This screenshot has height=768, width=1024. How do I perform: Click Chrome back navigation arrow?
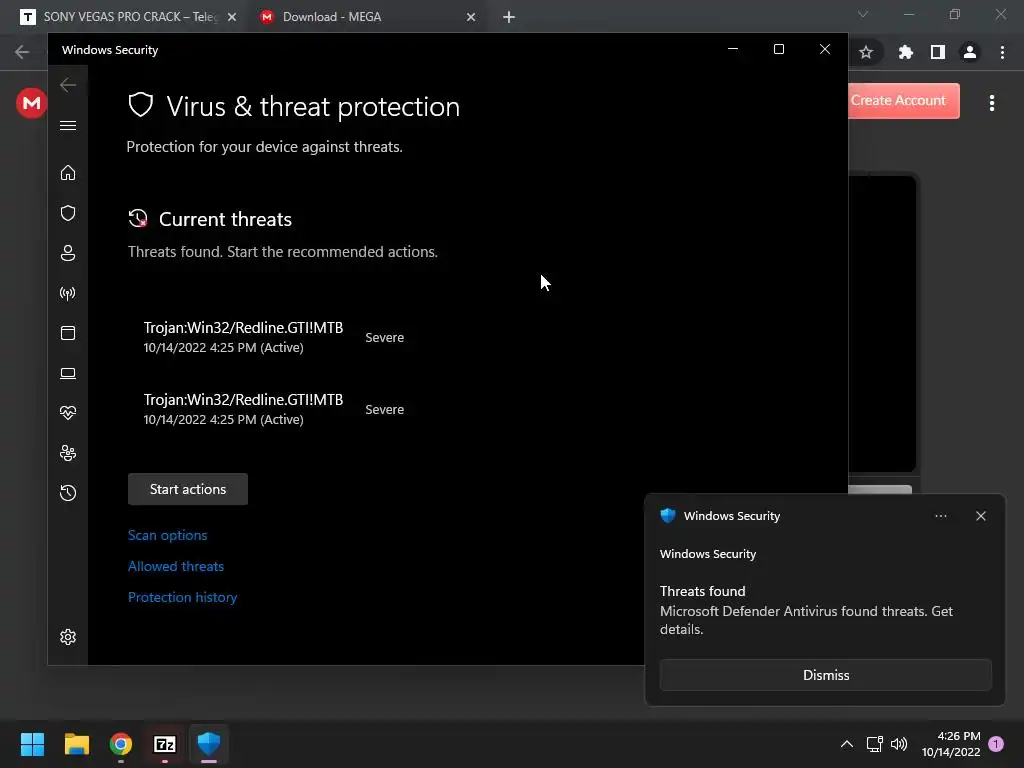click(x=22, y=52)
